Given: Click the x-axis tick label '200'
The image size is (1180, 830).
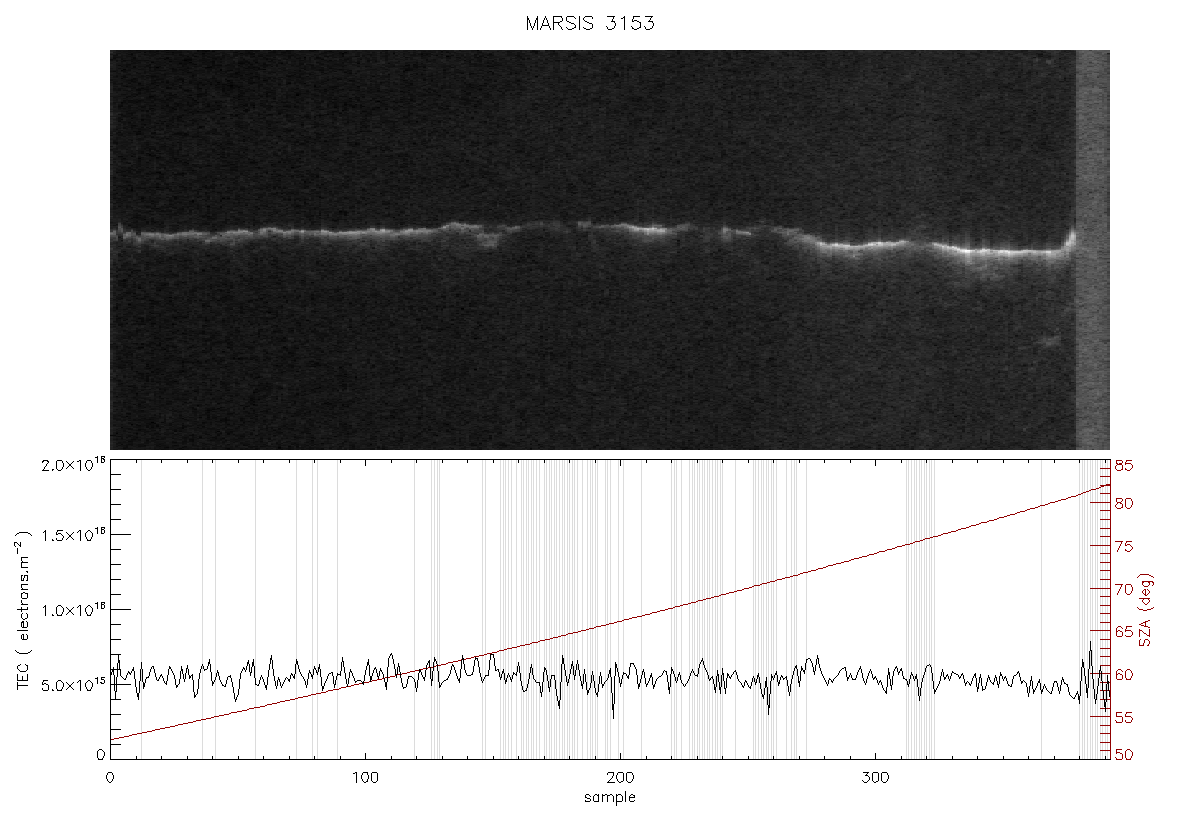Looking at the screenshot, I should (x=620, y=777).
